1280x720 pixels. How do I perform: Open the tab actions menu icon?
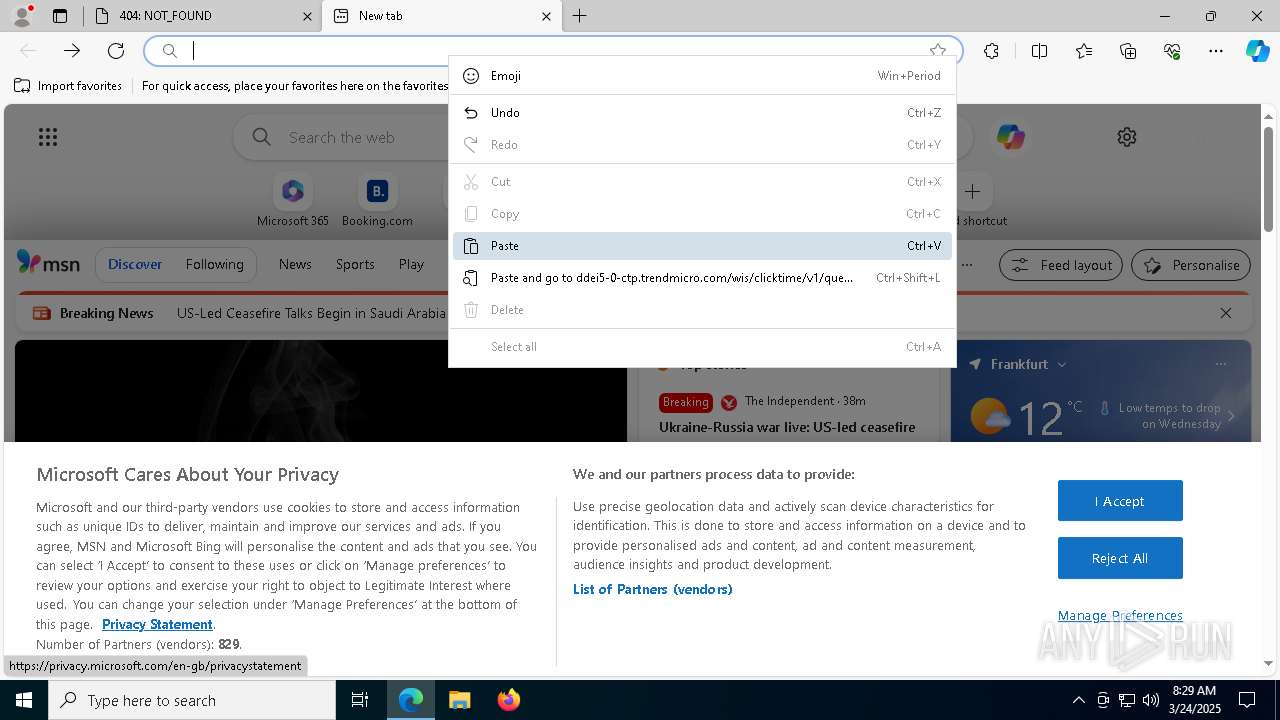click(x=60, y=16)
